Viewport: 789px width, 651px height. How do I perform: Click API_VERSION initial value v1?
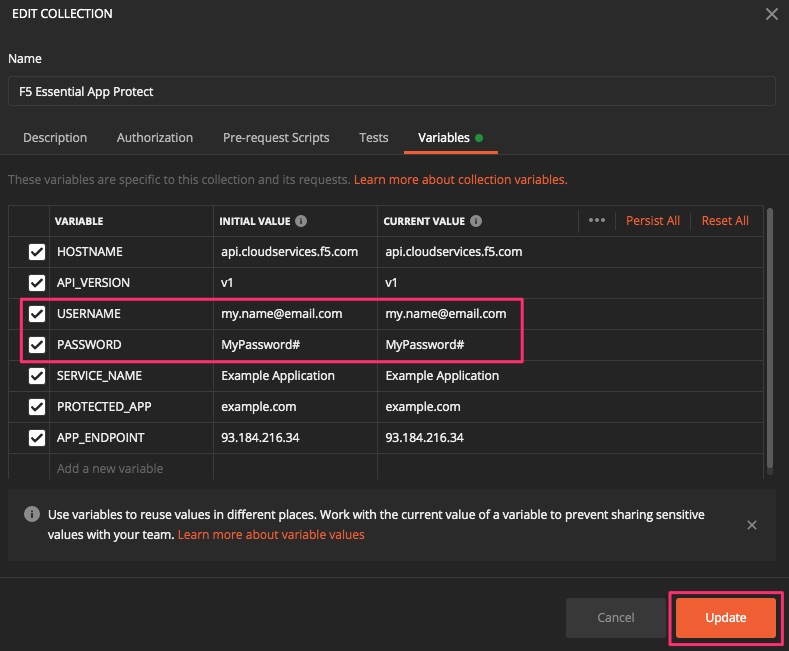227,283
